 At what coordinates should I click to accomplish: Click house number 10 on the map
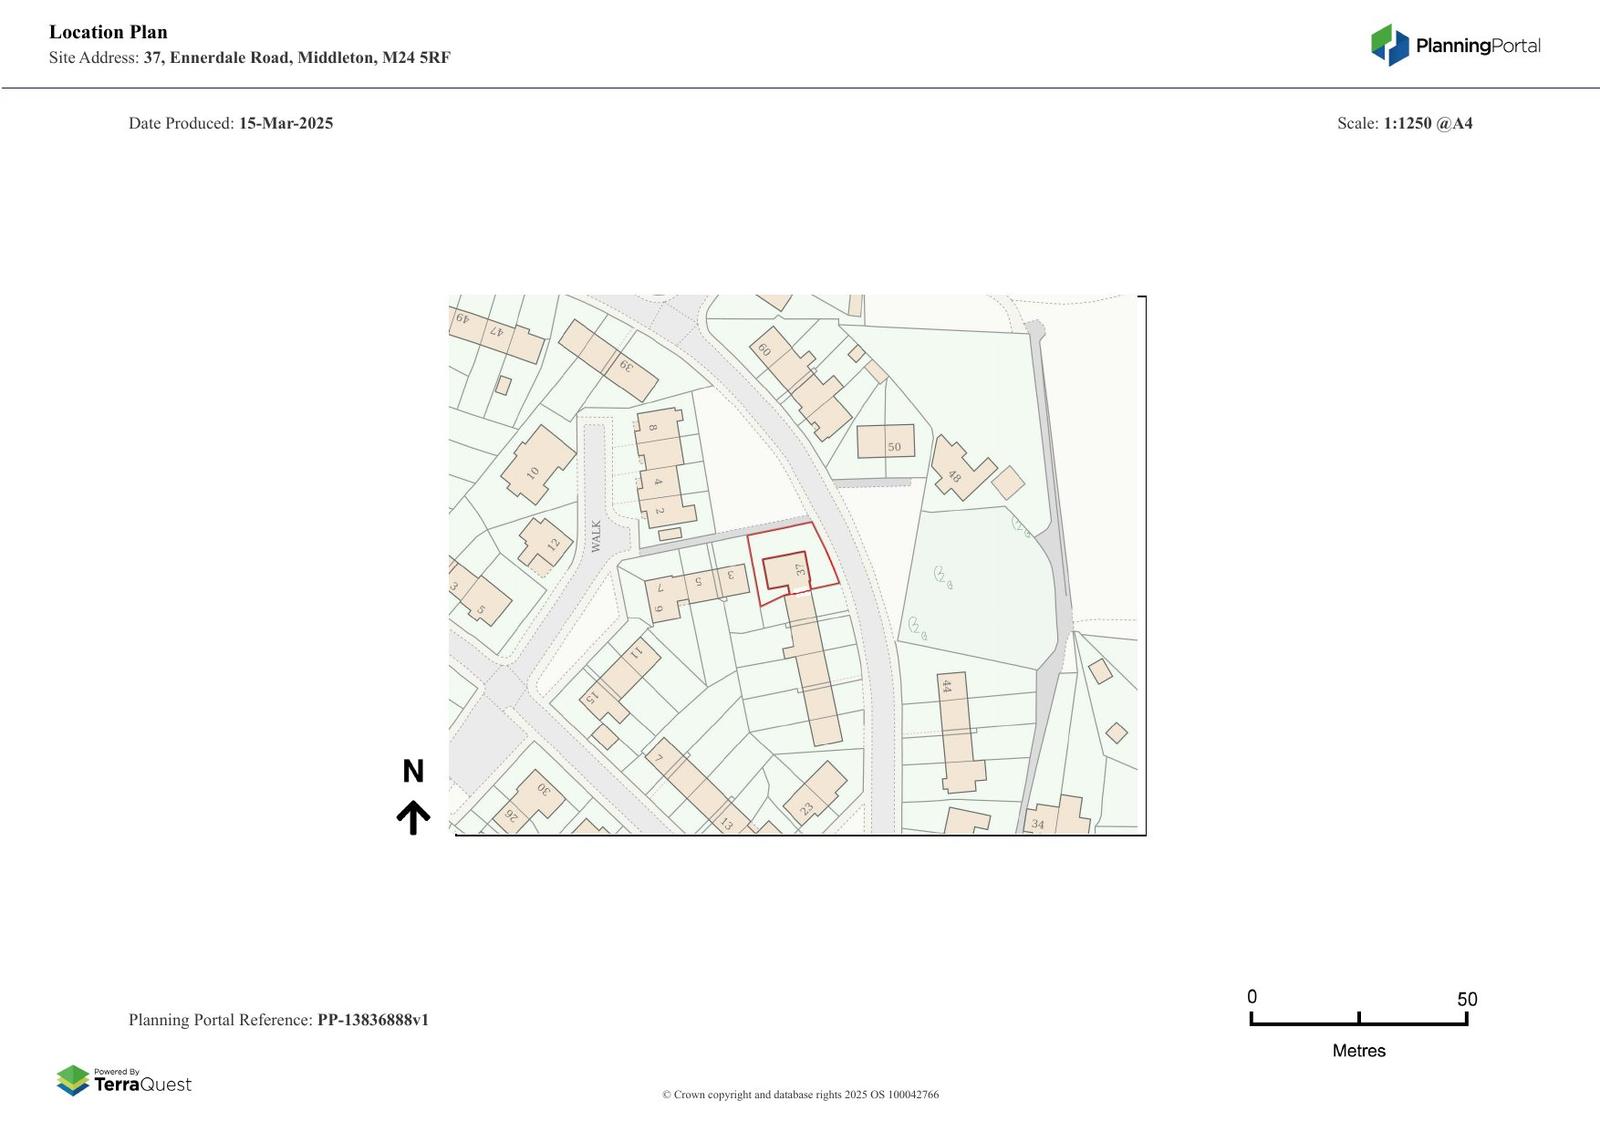click(x=538, y=465)
